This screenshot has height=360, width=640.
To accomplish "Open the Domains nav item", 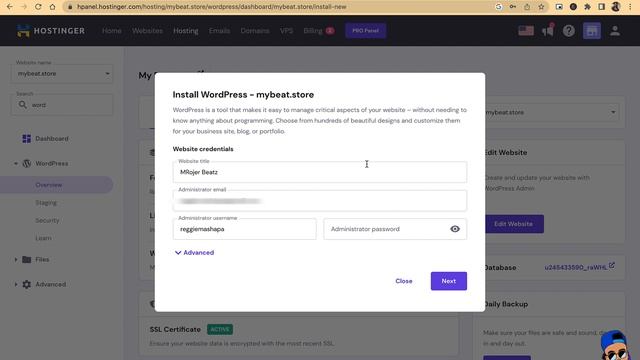I will tap(255, 31).
